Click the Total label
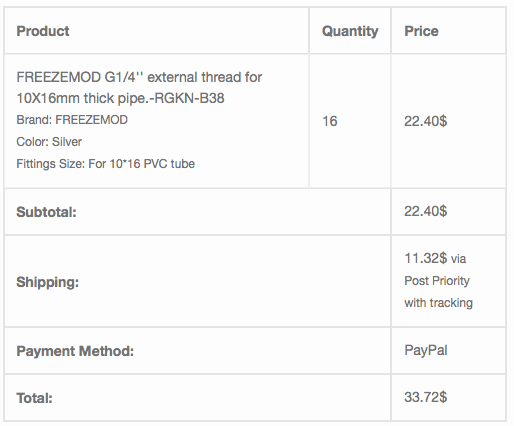 (x=34, y=398)
